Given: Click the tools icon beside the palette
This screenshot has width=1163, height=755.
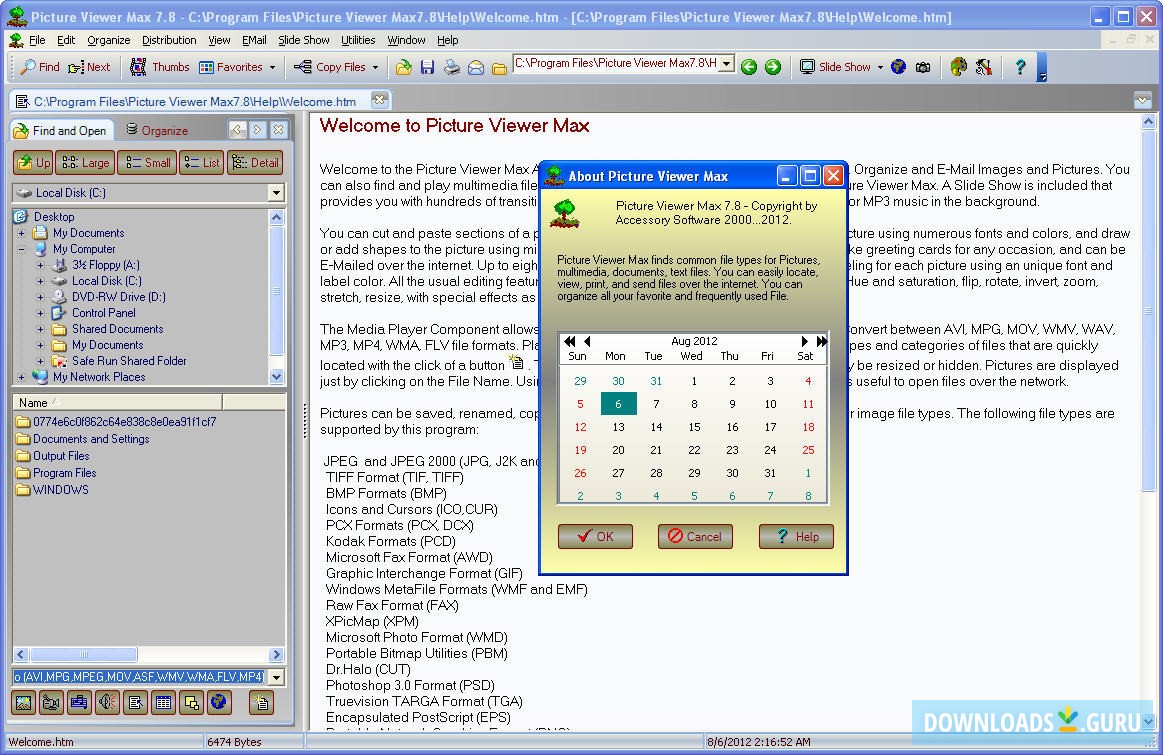Looking at the screenshot, I should pyautogui.click(x=984, y=67).
